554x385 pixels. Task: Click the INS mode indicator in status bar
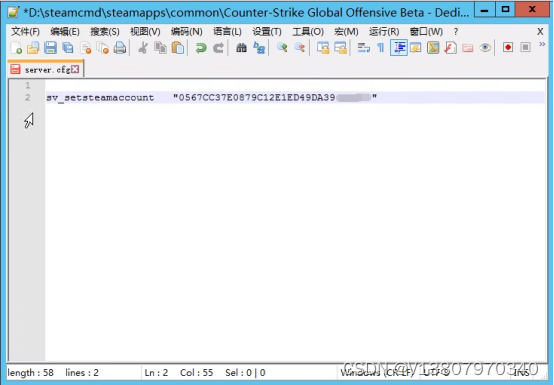(521, 373)
